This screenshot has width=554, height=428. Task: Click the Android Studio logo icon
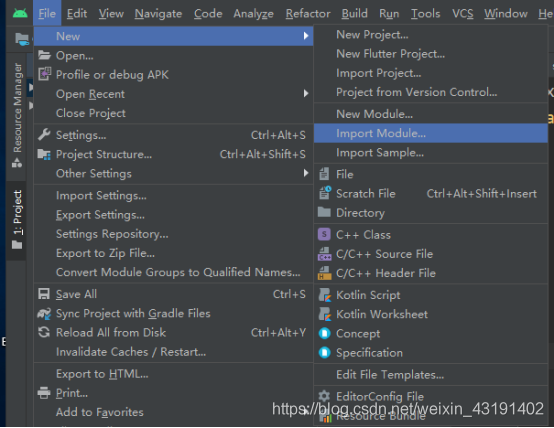coord(20,13)
